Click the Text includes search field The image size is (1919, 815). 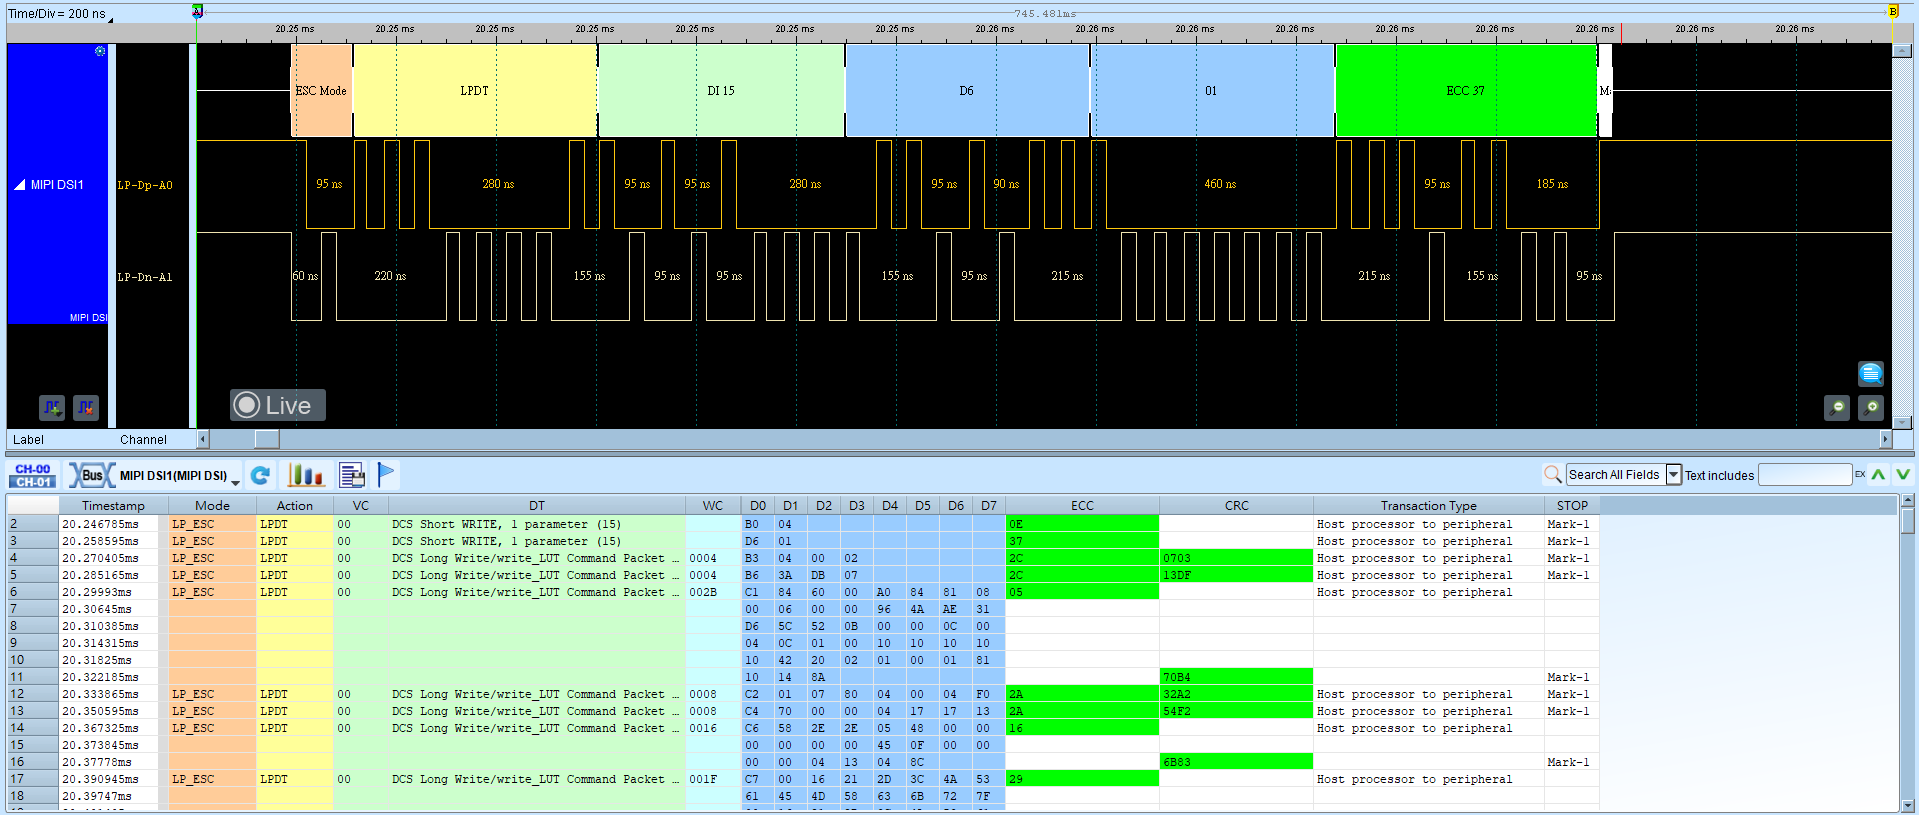(1805, 474)
